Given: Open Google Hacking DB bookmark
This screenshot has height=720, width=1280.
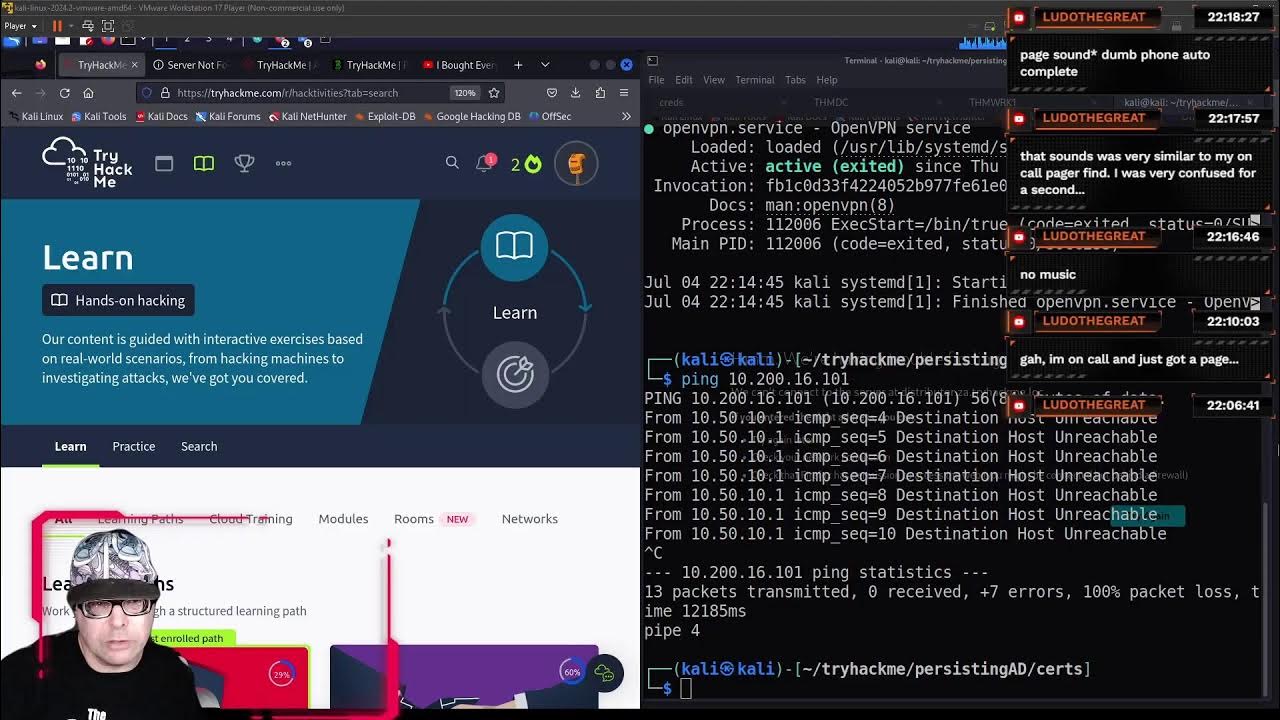Looking at the screenshot, I should [471, 116].
